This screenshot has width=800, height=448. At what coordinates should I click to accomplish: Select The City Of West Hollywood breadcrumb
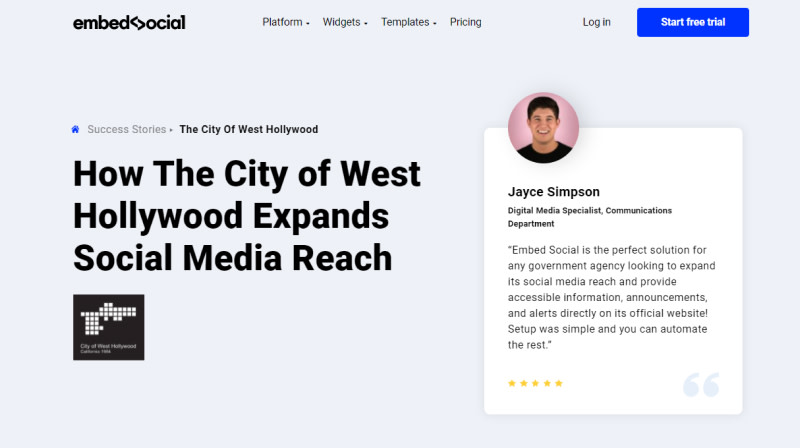pos(248,130)
